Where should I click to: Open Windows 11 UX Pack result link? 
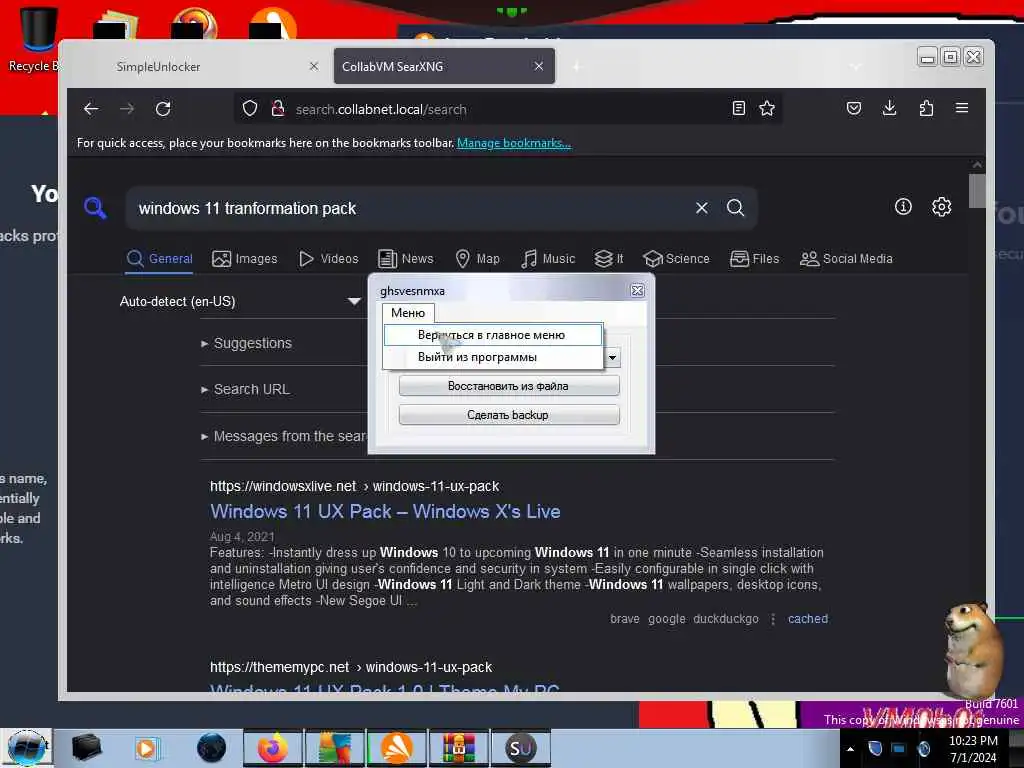[x=385, y=511]
